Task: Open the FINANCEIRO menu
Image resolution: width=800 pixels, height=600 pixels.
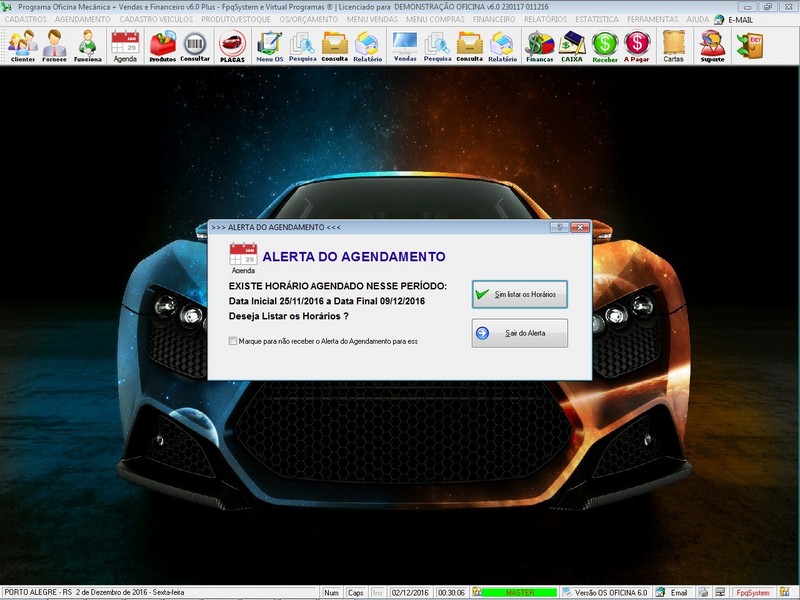Action: click(494, 19)
